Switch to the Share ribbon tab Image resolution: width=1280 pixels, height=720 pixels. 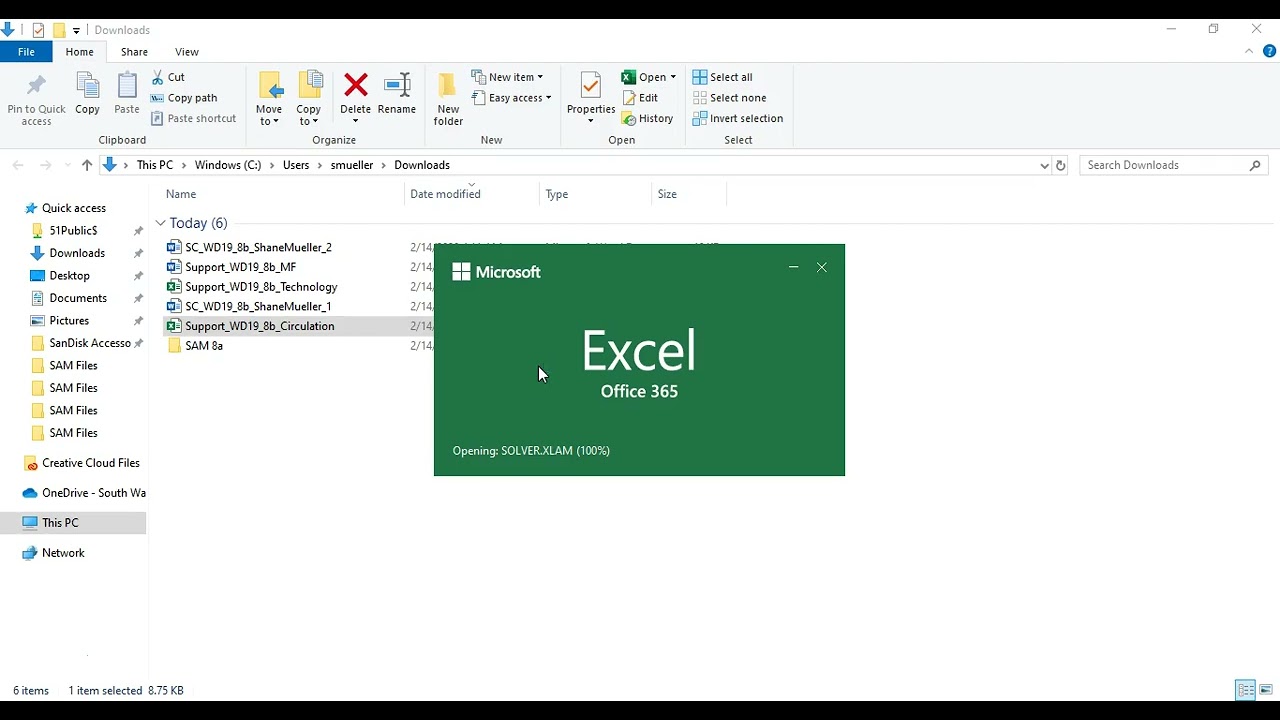coord(134,52)
